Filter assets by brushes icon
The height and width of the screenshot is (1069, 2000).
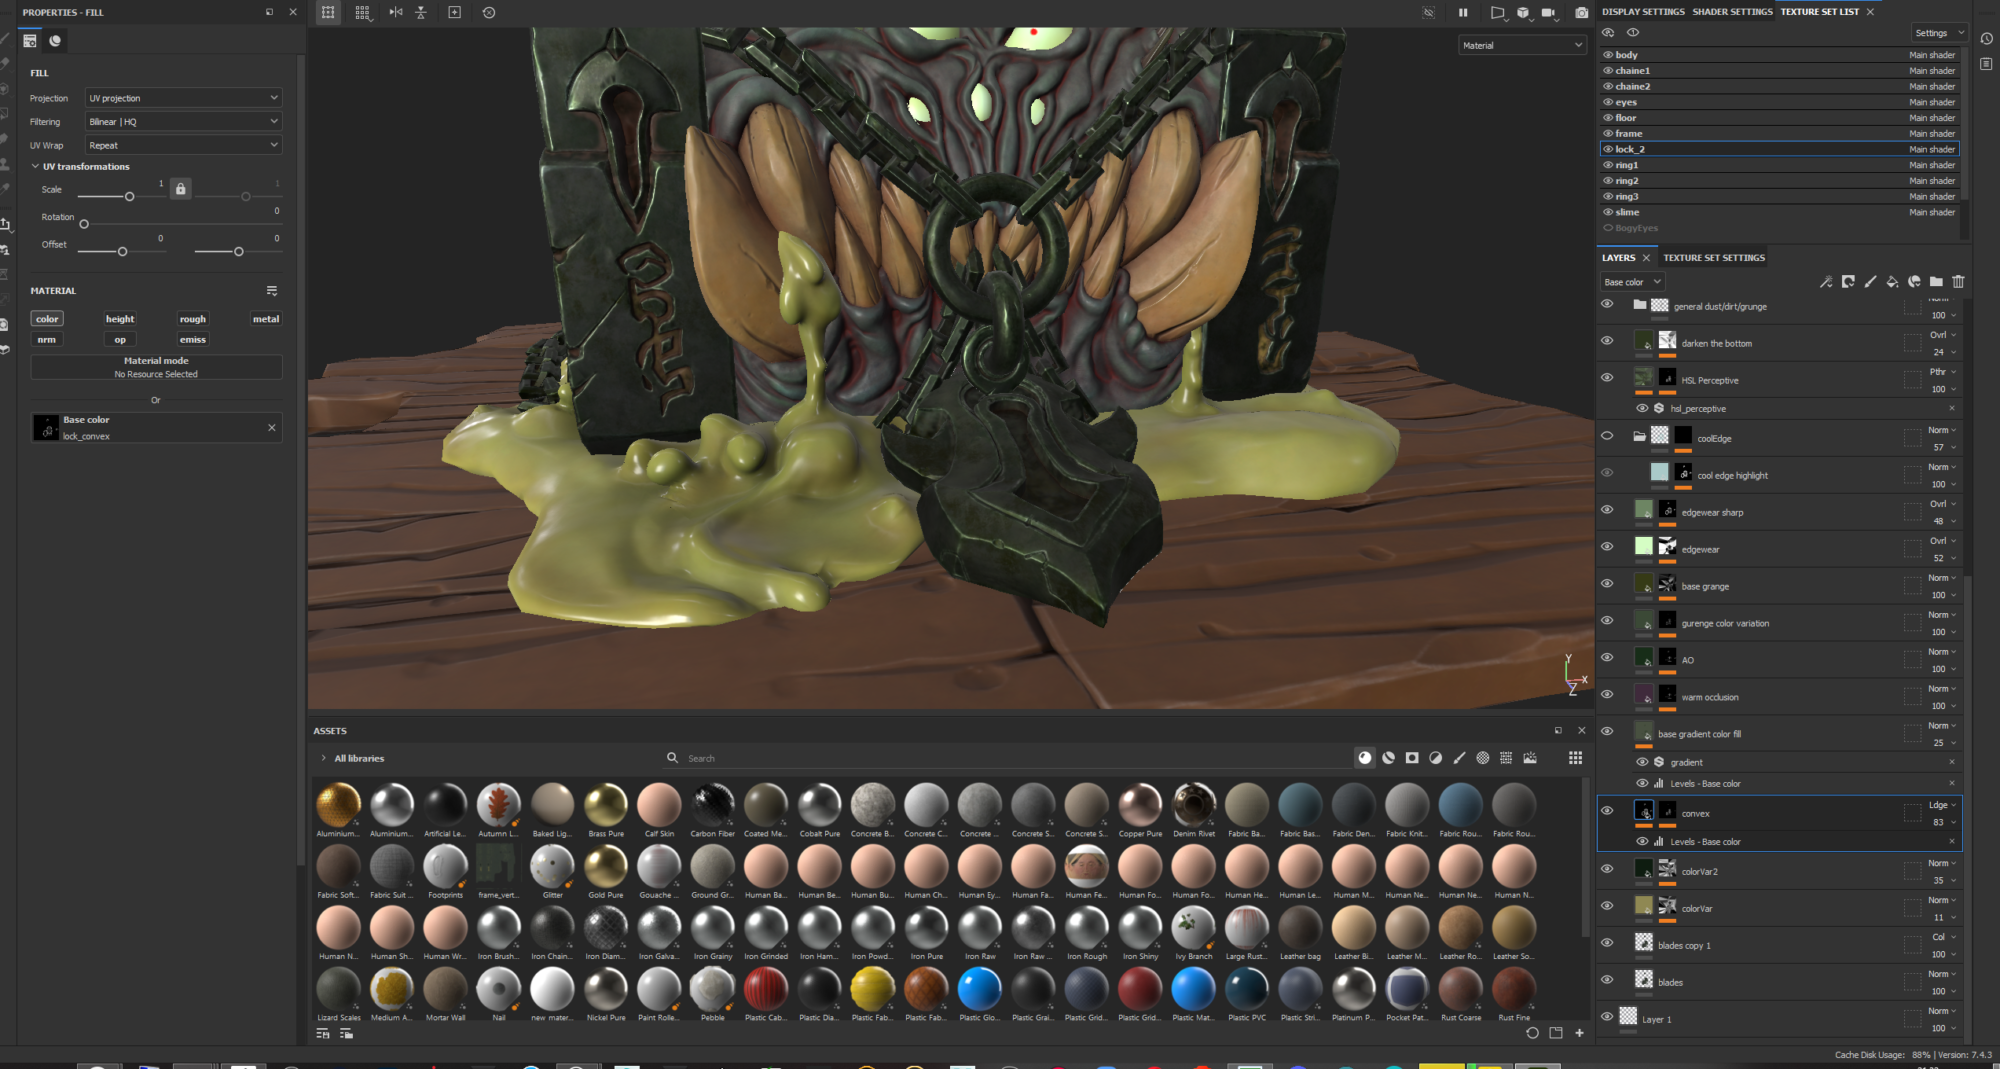[x=1459, y=758]
